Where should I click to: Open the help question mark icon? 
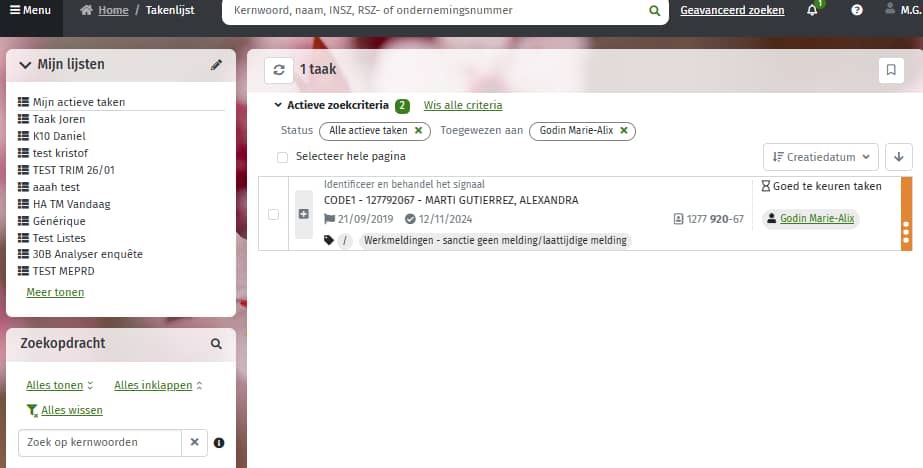pyautogui.click(x=857, y=10)
